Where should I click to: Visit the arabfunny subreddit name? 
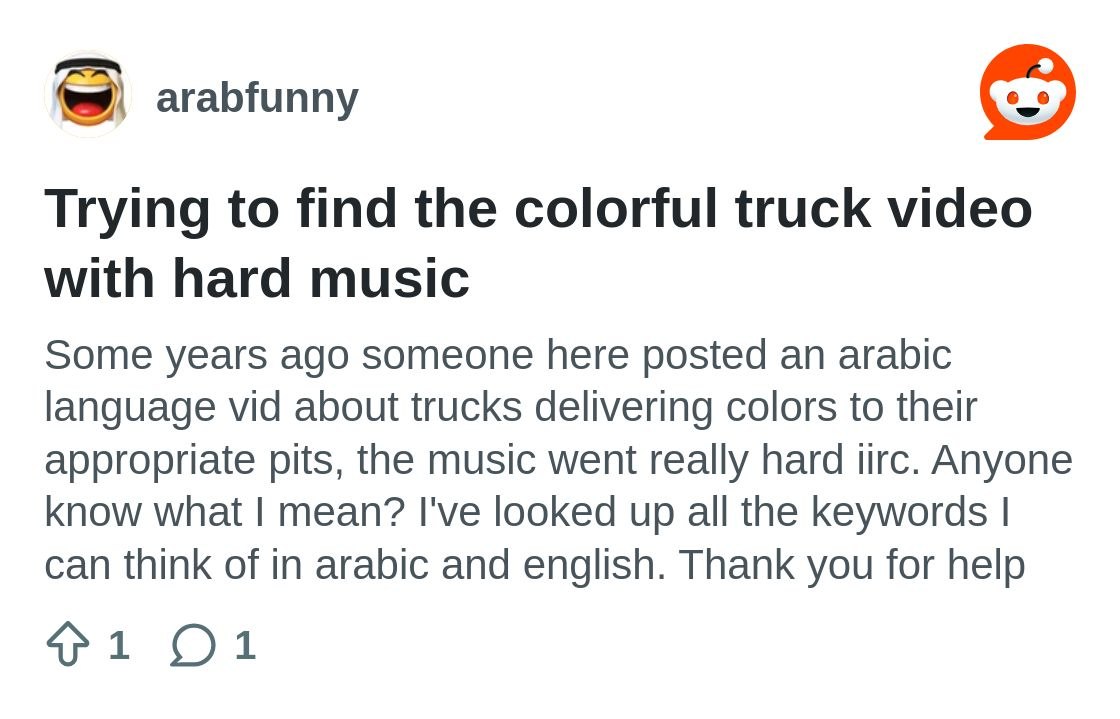[257, 97]
